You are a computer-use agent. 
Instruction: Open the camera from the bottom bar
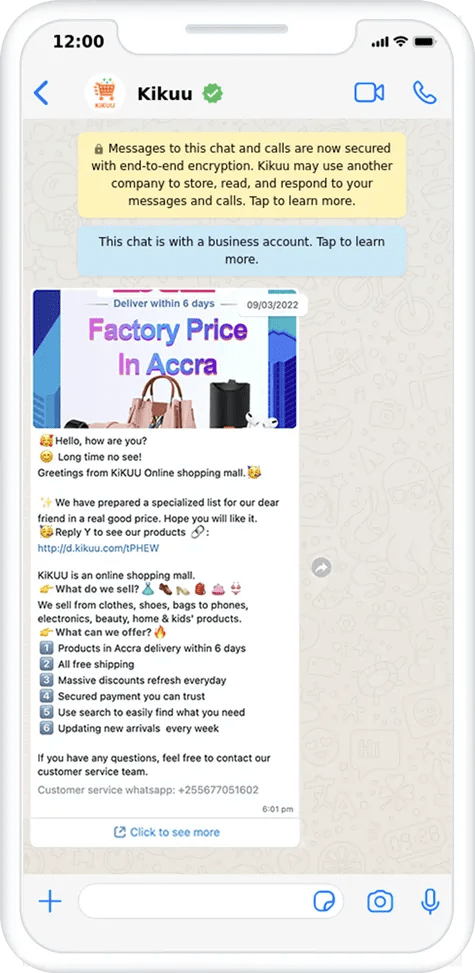[380, 901]
